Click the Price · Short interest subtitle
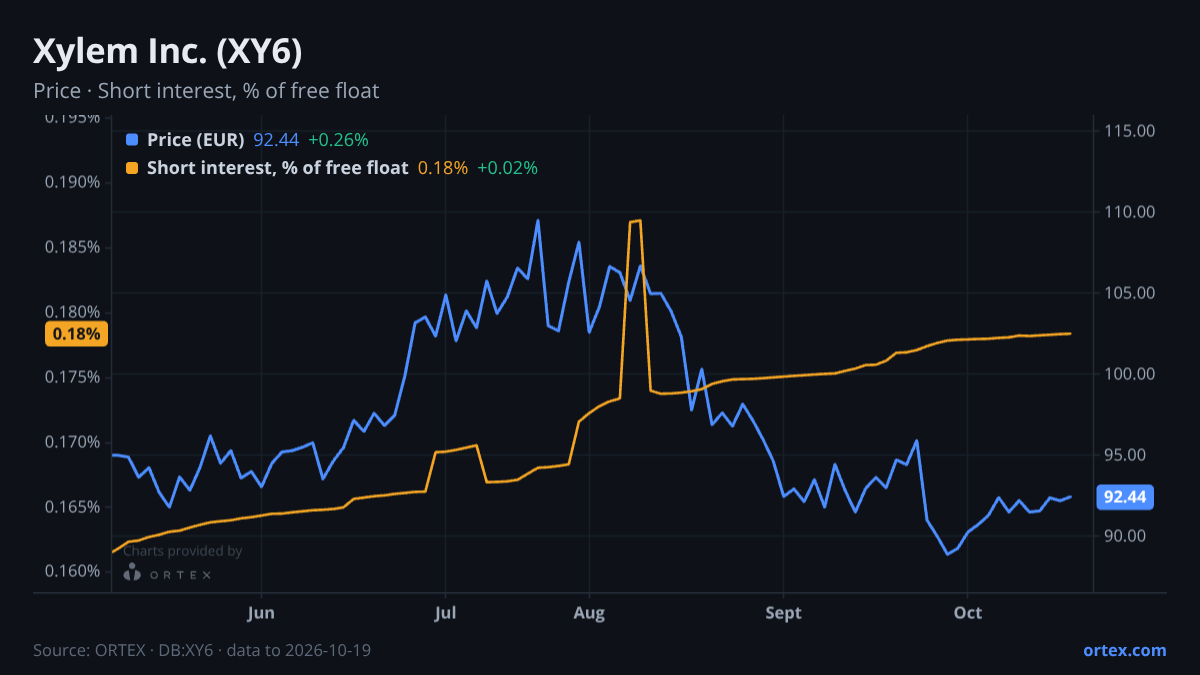This screenshot has width=1200, height=675. point(206,91)
